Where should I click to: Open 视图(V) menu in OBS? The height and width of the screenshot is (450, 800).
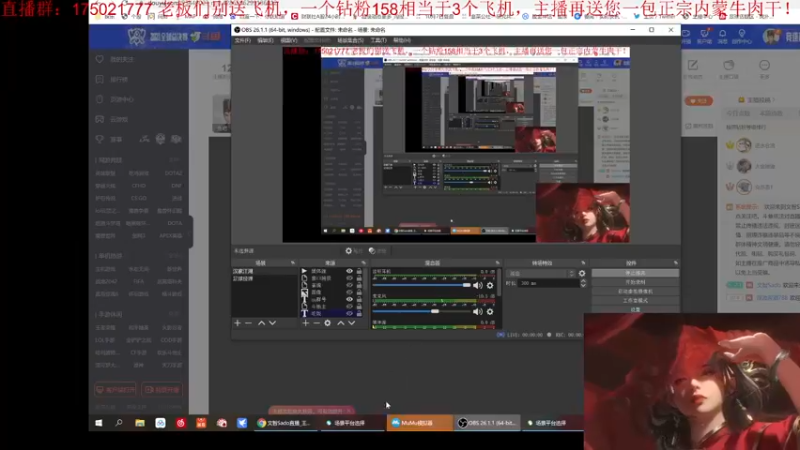288,40
